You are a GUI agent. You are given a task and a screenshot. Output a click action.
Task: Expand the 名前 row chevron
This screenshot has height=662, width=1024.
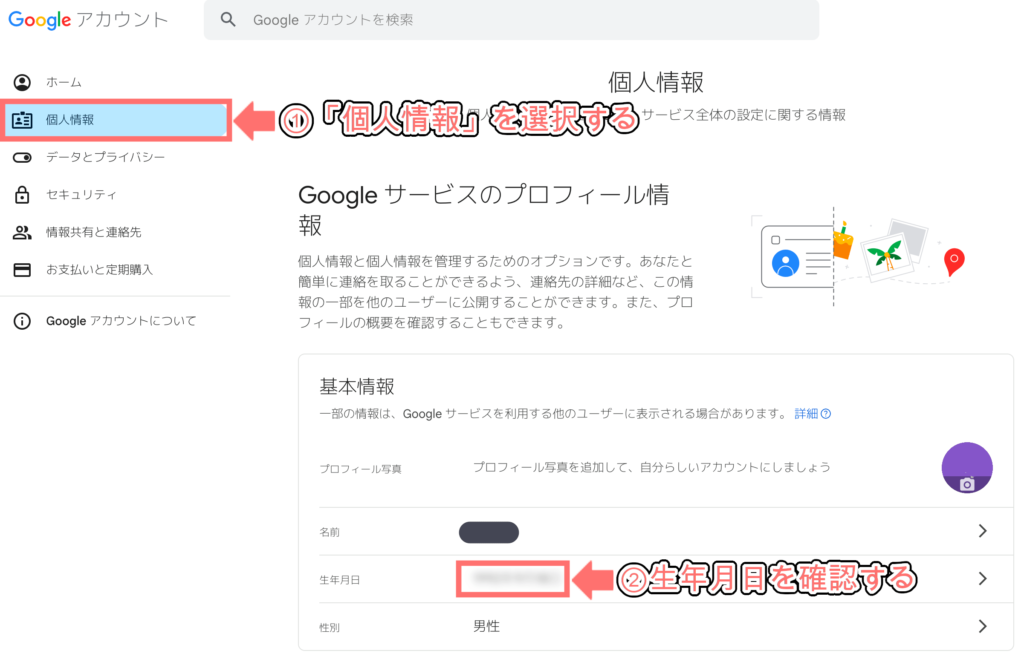click(982, 531)
